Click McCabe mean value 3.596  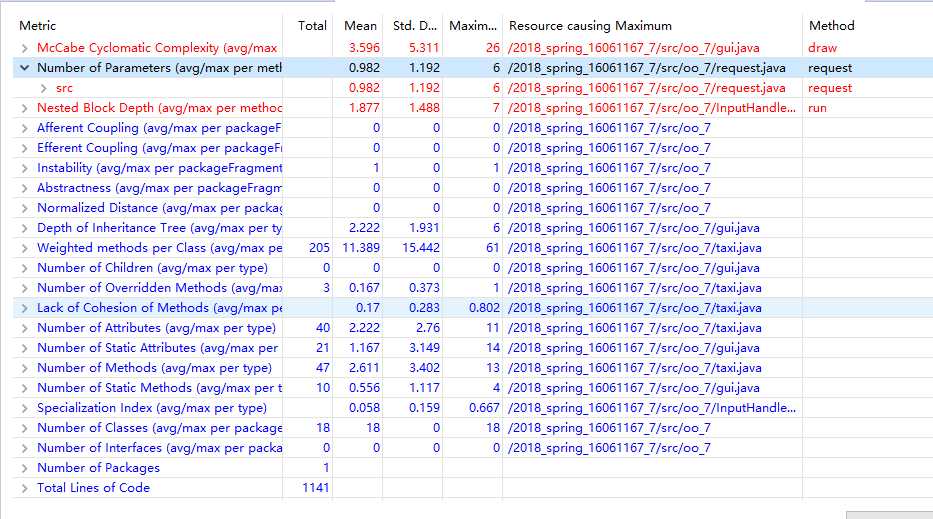364,48
